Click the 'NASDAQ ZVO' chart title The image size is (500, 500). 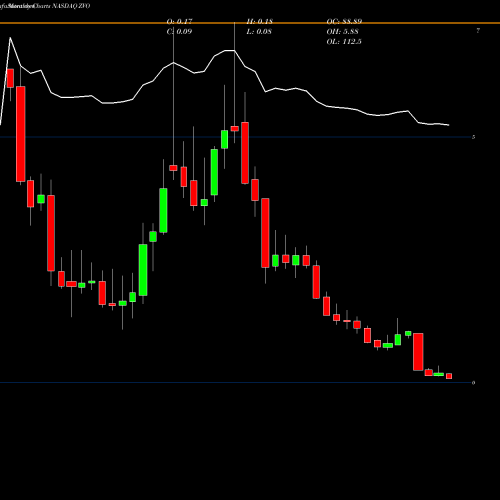pos(71,6)
